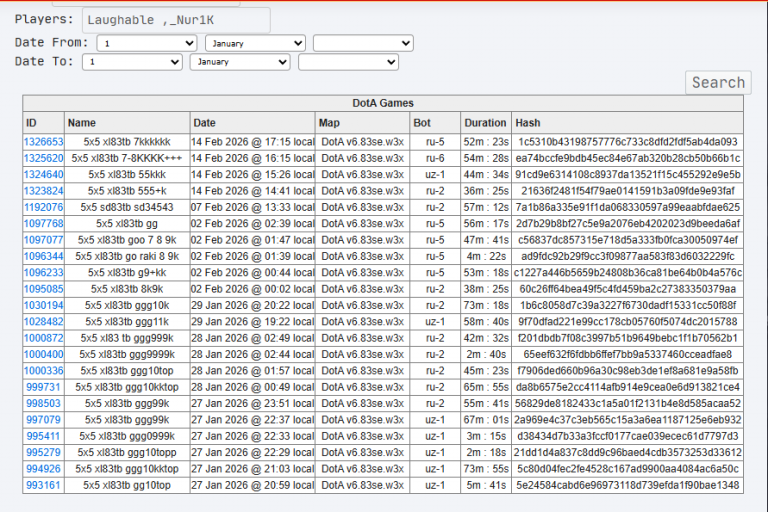Select hash starting with da8b6575
Image resolution: width=768 pixels, height=512 pixels.
pos(627,387)
